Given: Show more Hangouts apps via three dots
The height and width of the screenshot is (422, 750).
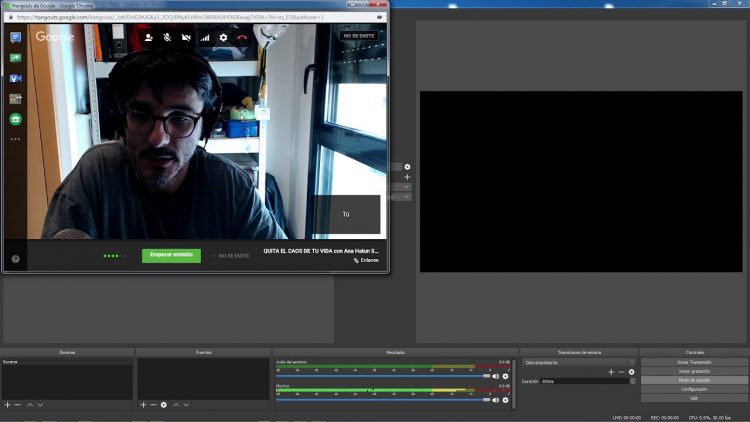Looking at the screenshot, I should [15, 139].
